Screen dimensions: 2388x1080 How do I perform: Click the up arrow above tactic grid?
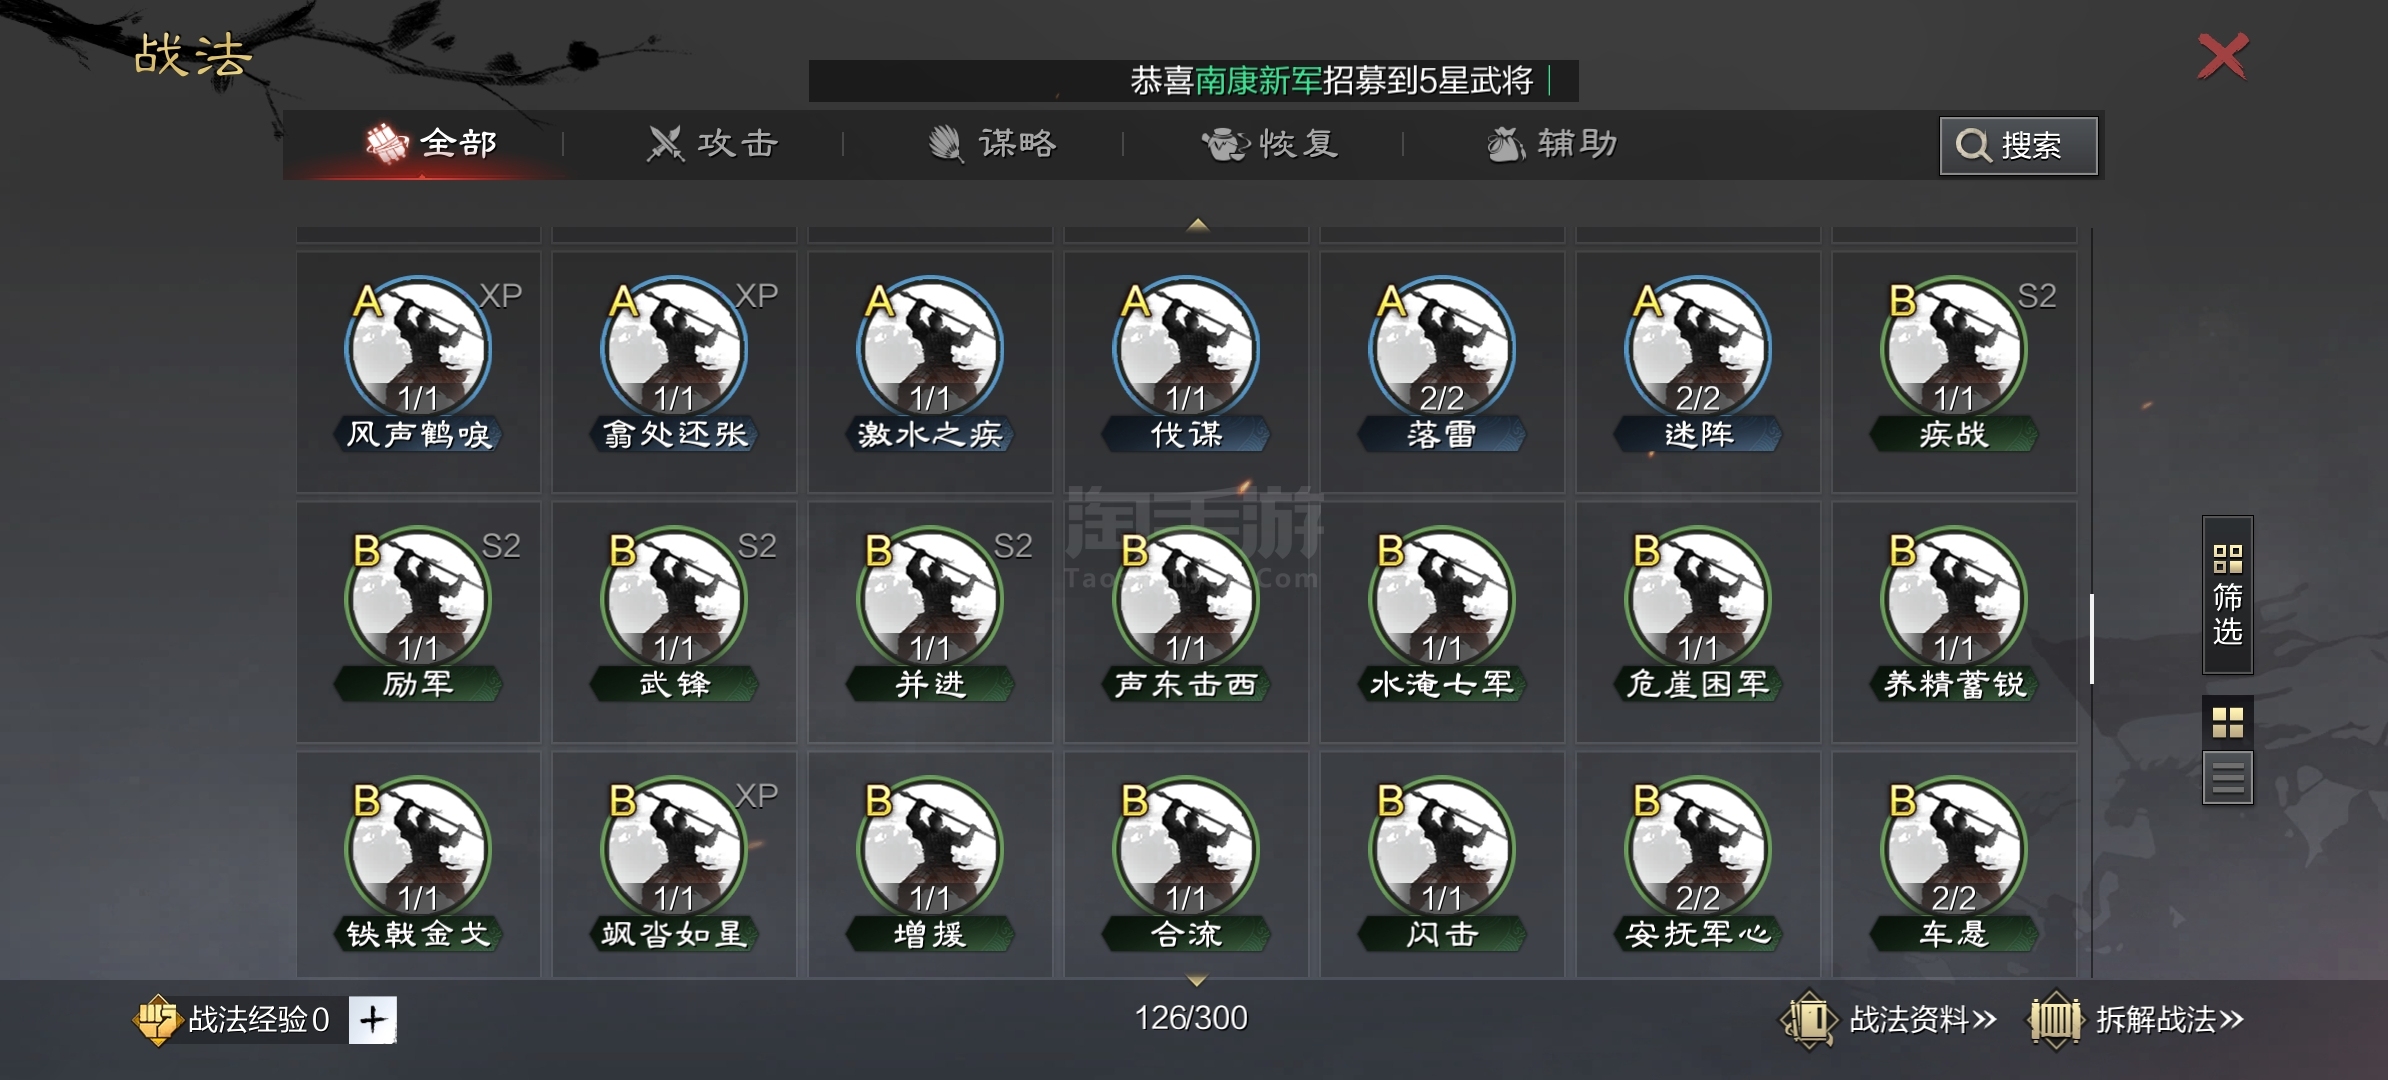[1197, 225]
